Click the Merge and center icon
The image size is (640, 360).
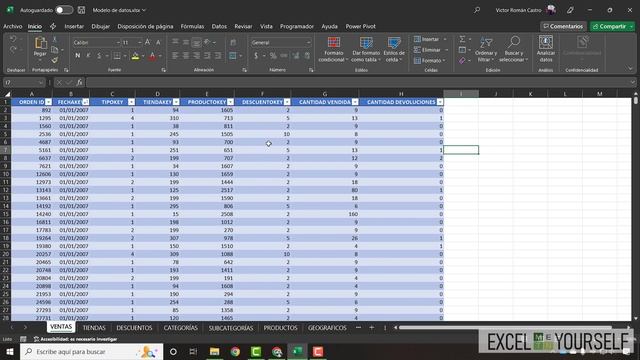(x=233, y=56)
